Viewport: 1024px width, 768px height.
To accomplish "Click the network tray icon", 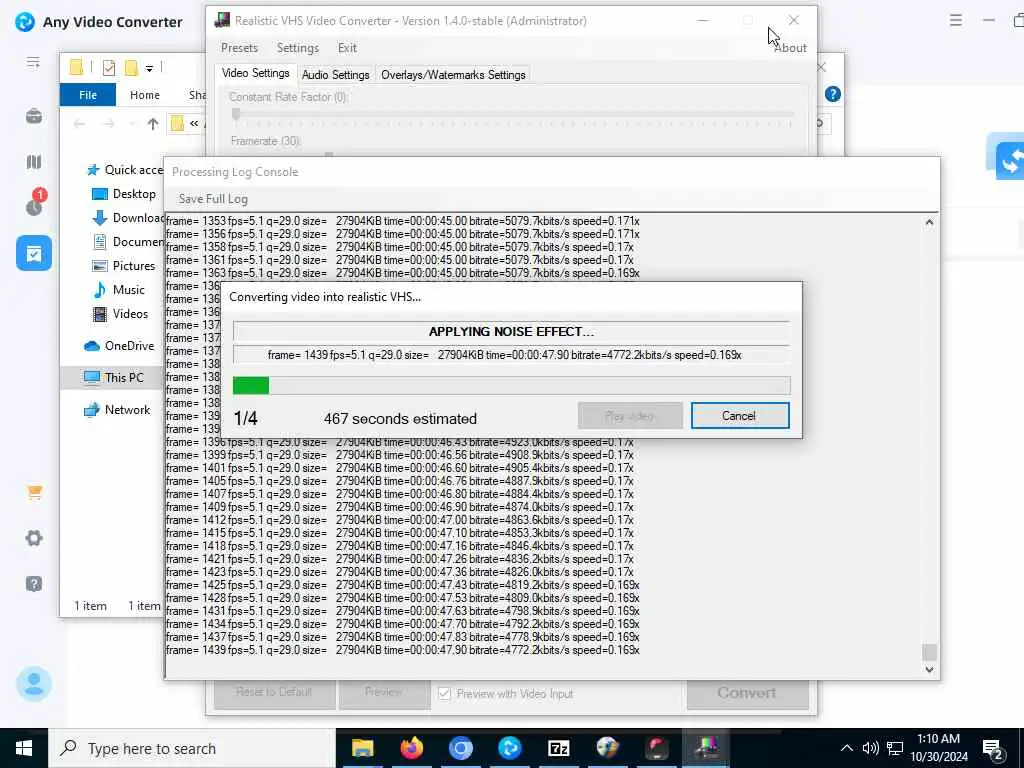I will (x=895, y=748).
